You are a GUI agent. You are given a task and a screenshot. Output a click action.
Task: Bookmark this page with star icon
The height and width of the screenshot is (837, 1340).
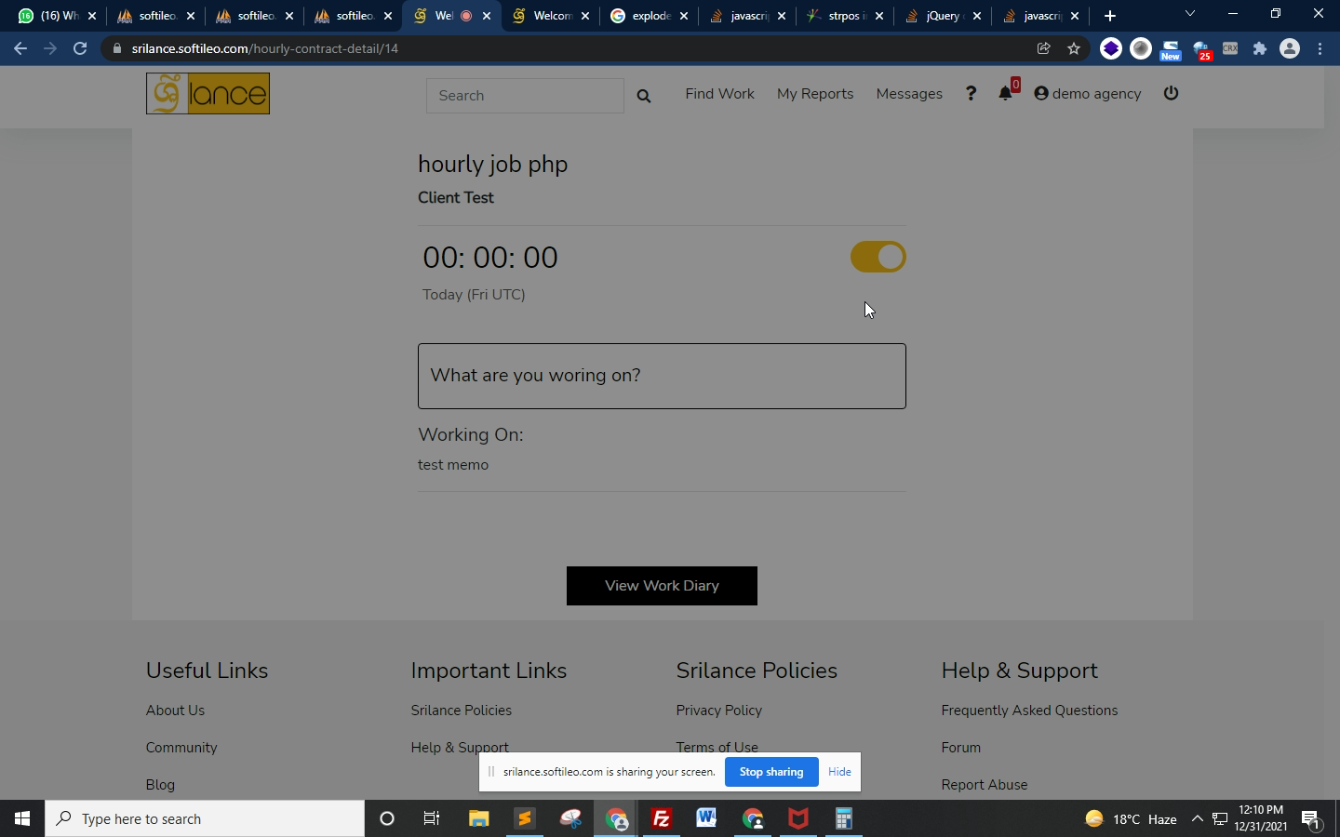(x=1073, y=49)
